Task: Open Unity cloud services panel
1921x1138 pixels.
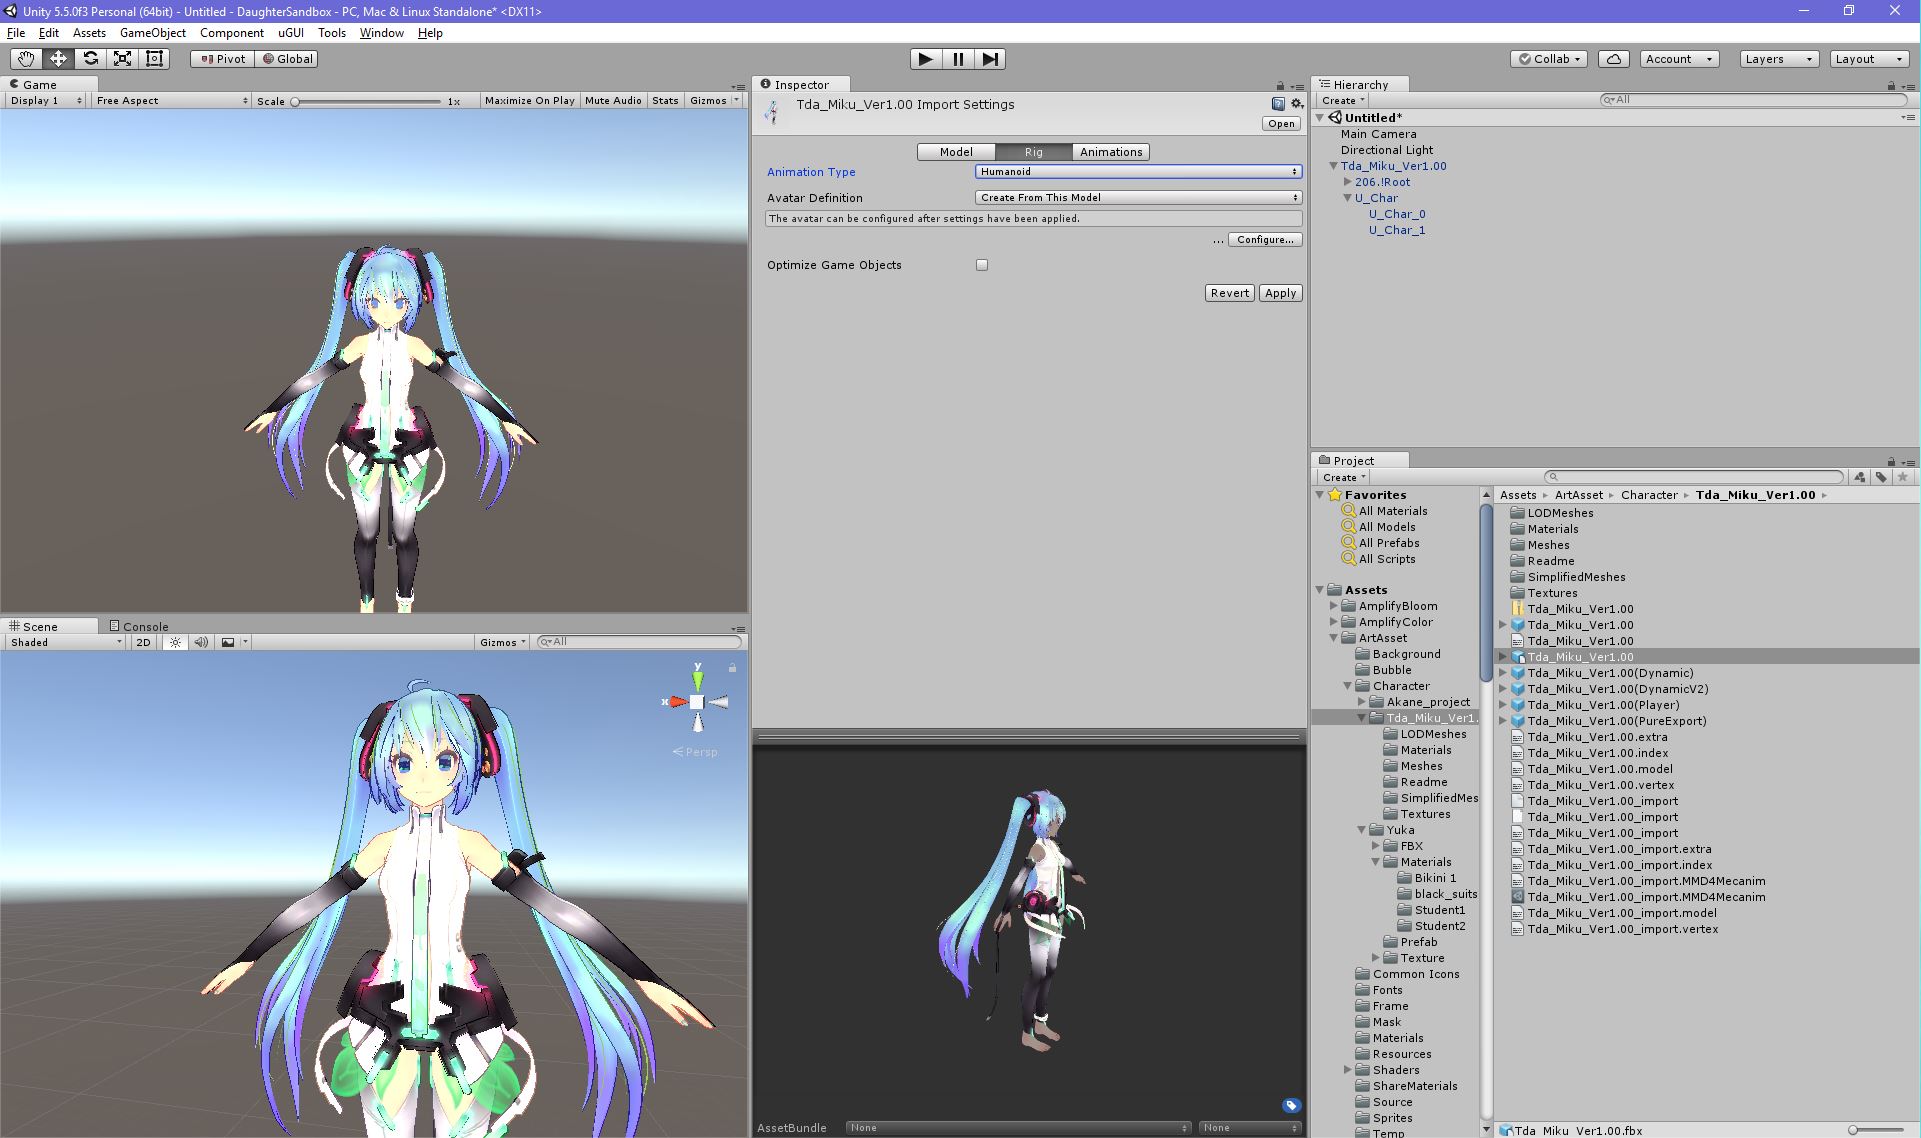Action: click(x=1613, y=59)
